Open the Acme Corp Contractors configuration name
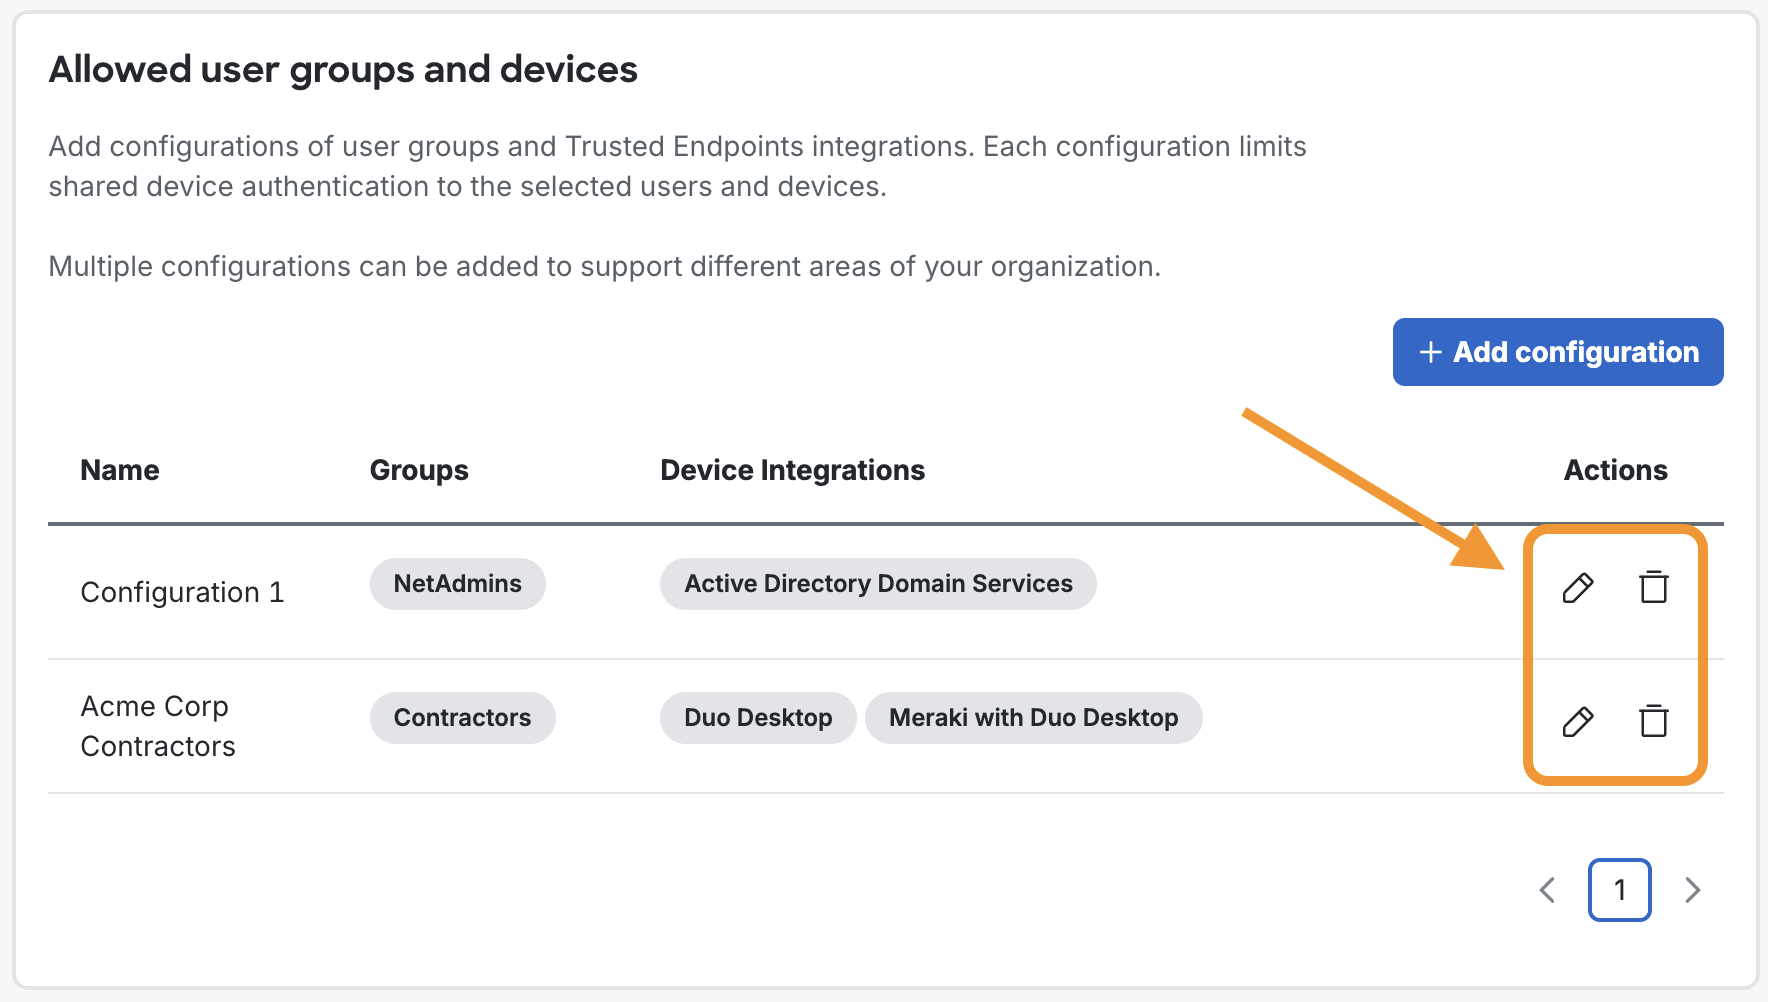Screen dimensions: 1768x1002 tap(157, 725)
